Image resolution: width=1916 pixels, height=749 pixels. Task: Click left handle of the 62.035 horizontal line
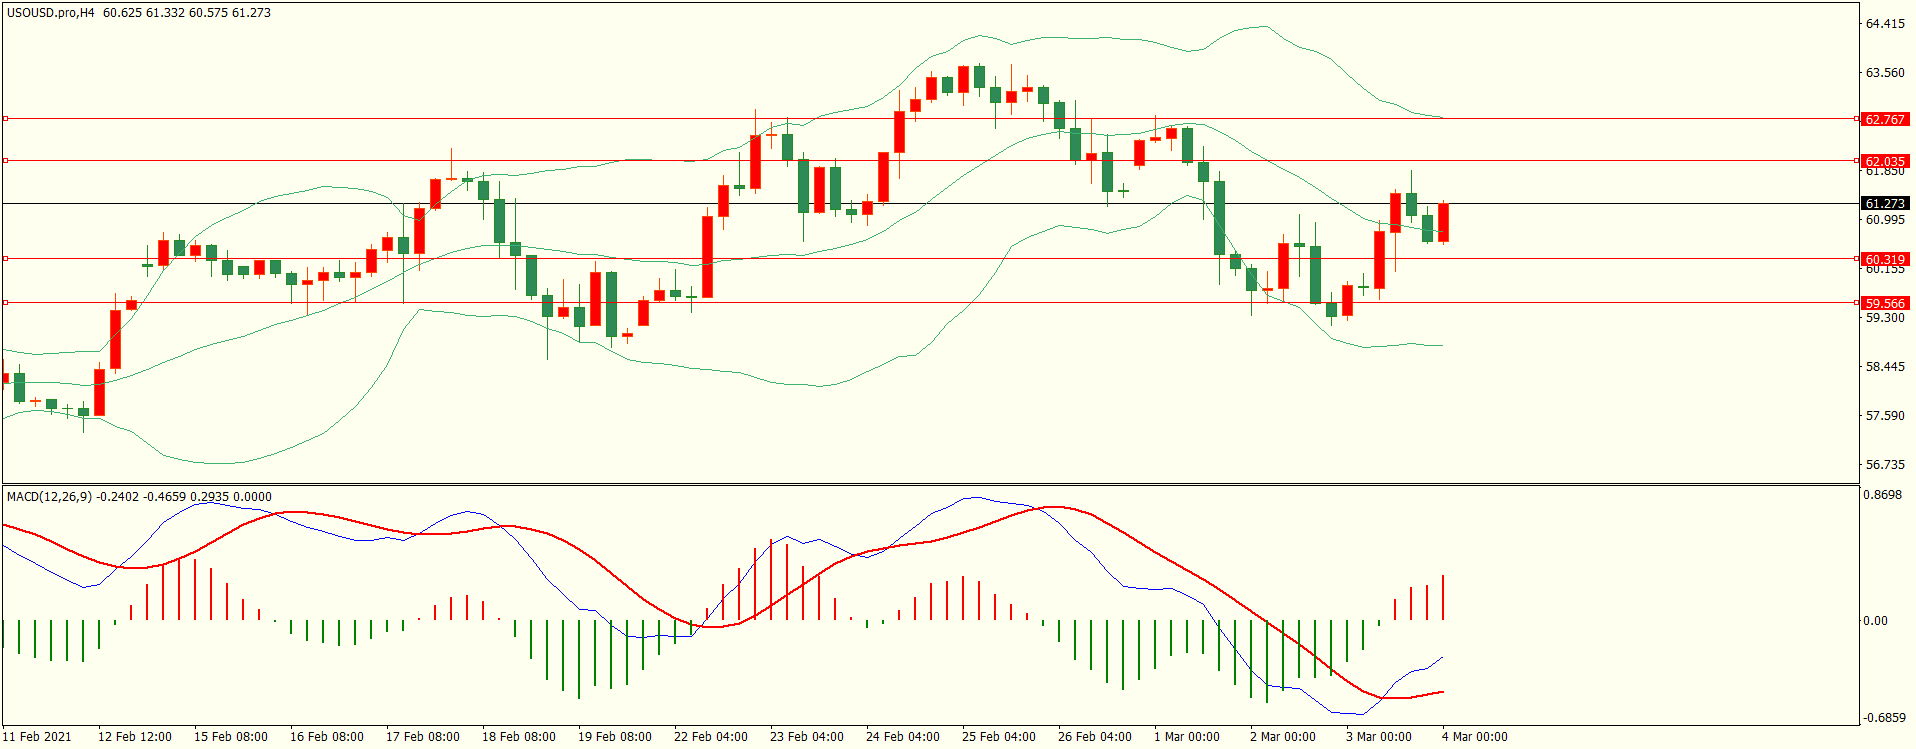[x=6, y=161]
